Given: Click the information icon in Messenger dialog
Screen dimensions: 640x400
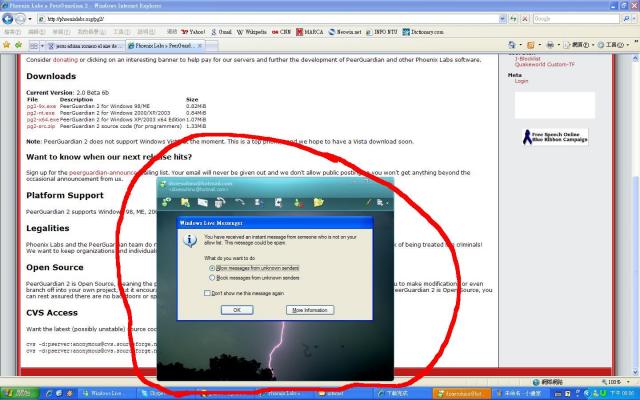Looking at the screenshot, I should [x=190, y=240].
